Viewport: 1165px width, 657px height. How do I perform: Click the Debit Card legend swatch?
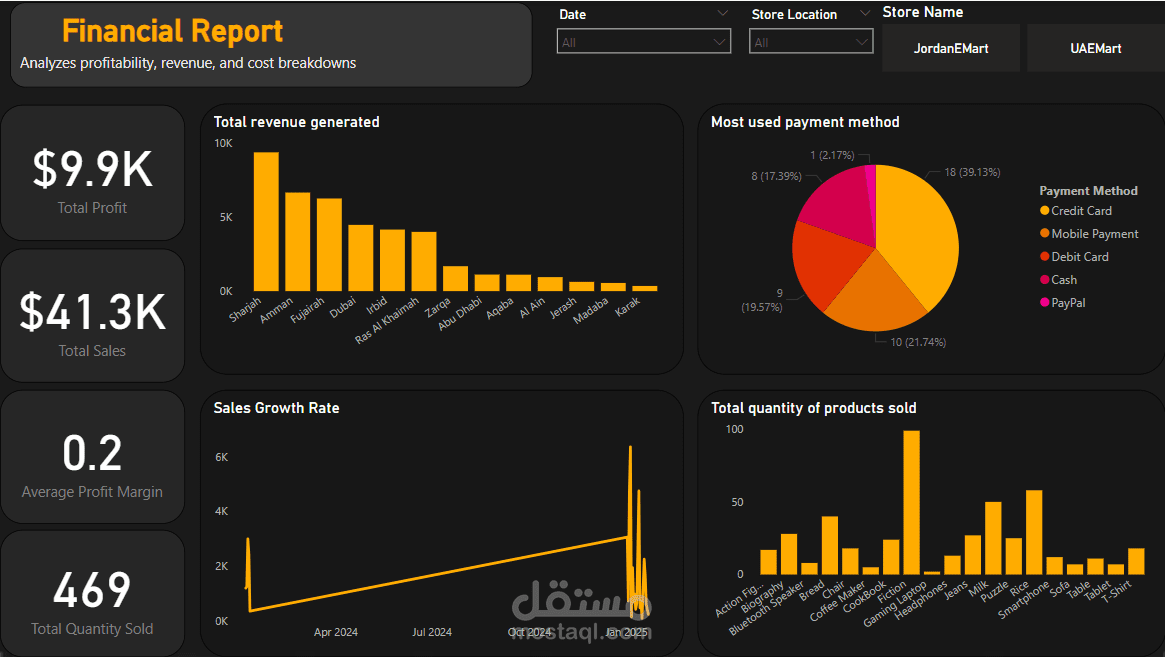pyautogui.click(x=1045, y=256)
